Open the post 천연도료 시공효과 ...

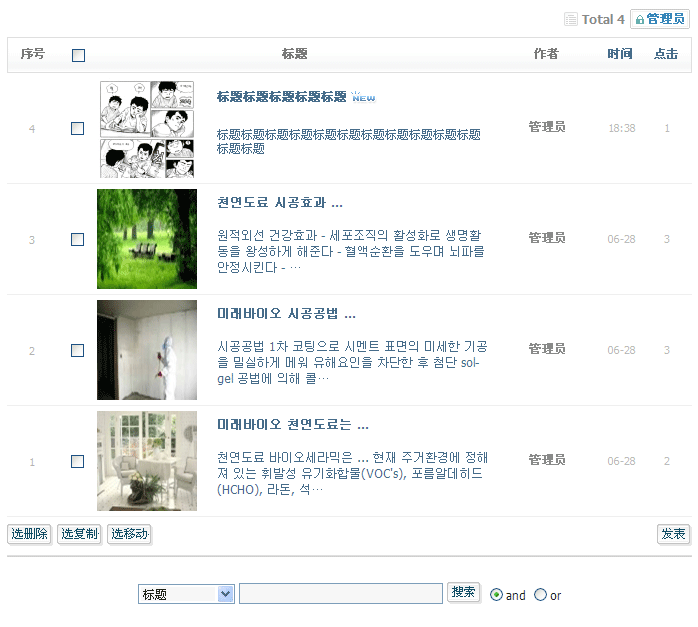click(280, 202)
